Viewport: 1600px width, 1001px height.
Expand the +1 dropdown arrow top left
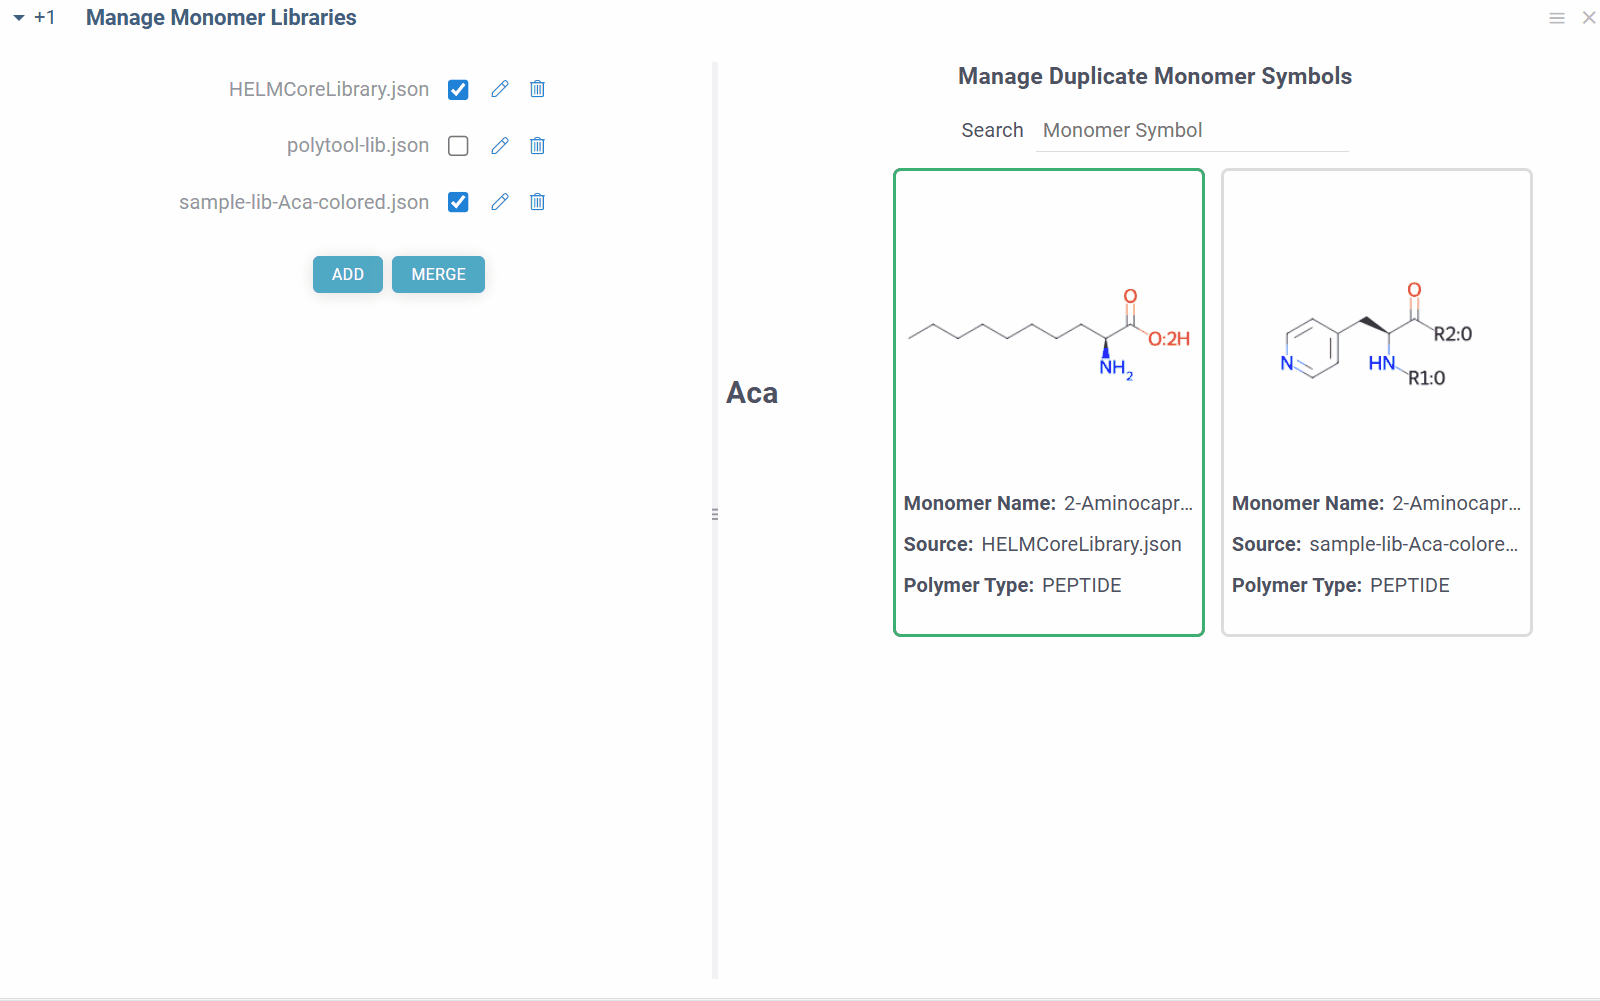click(17, 17)
